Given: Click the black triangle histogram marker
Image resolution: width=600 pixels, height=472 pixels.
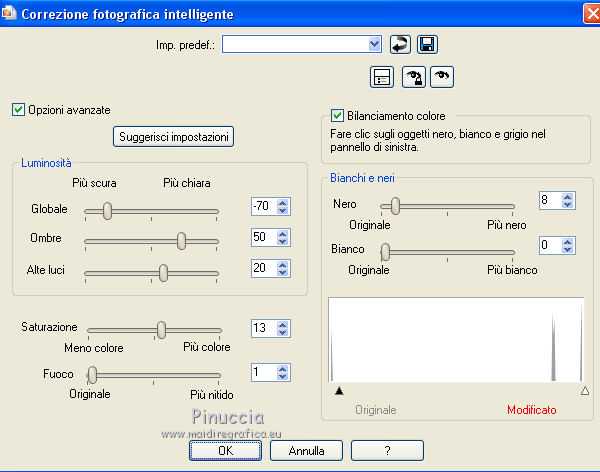Looking at the screenshot, I should point(339,391).
